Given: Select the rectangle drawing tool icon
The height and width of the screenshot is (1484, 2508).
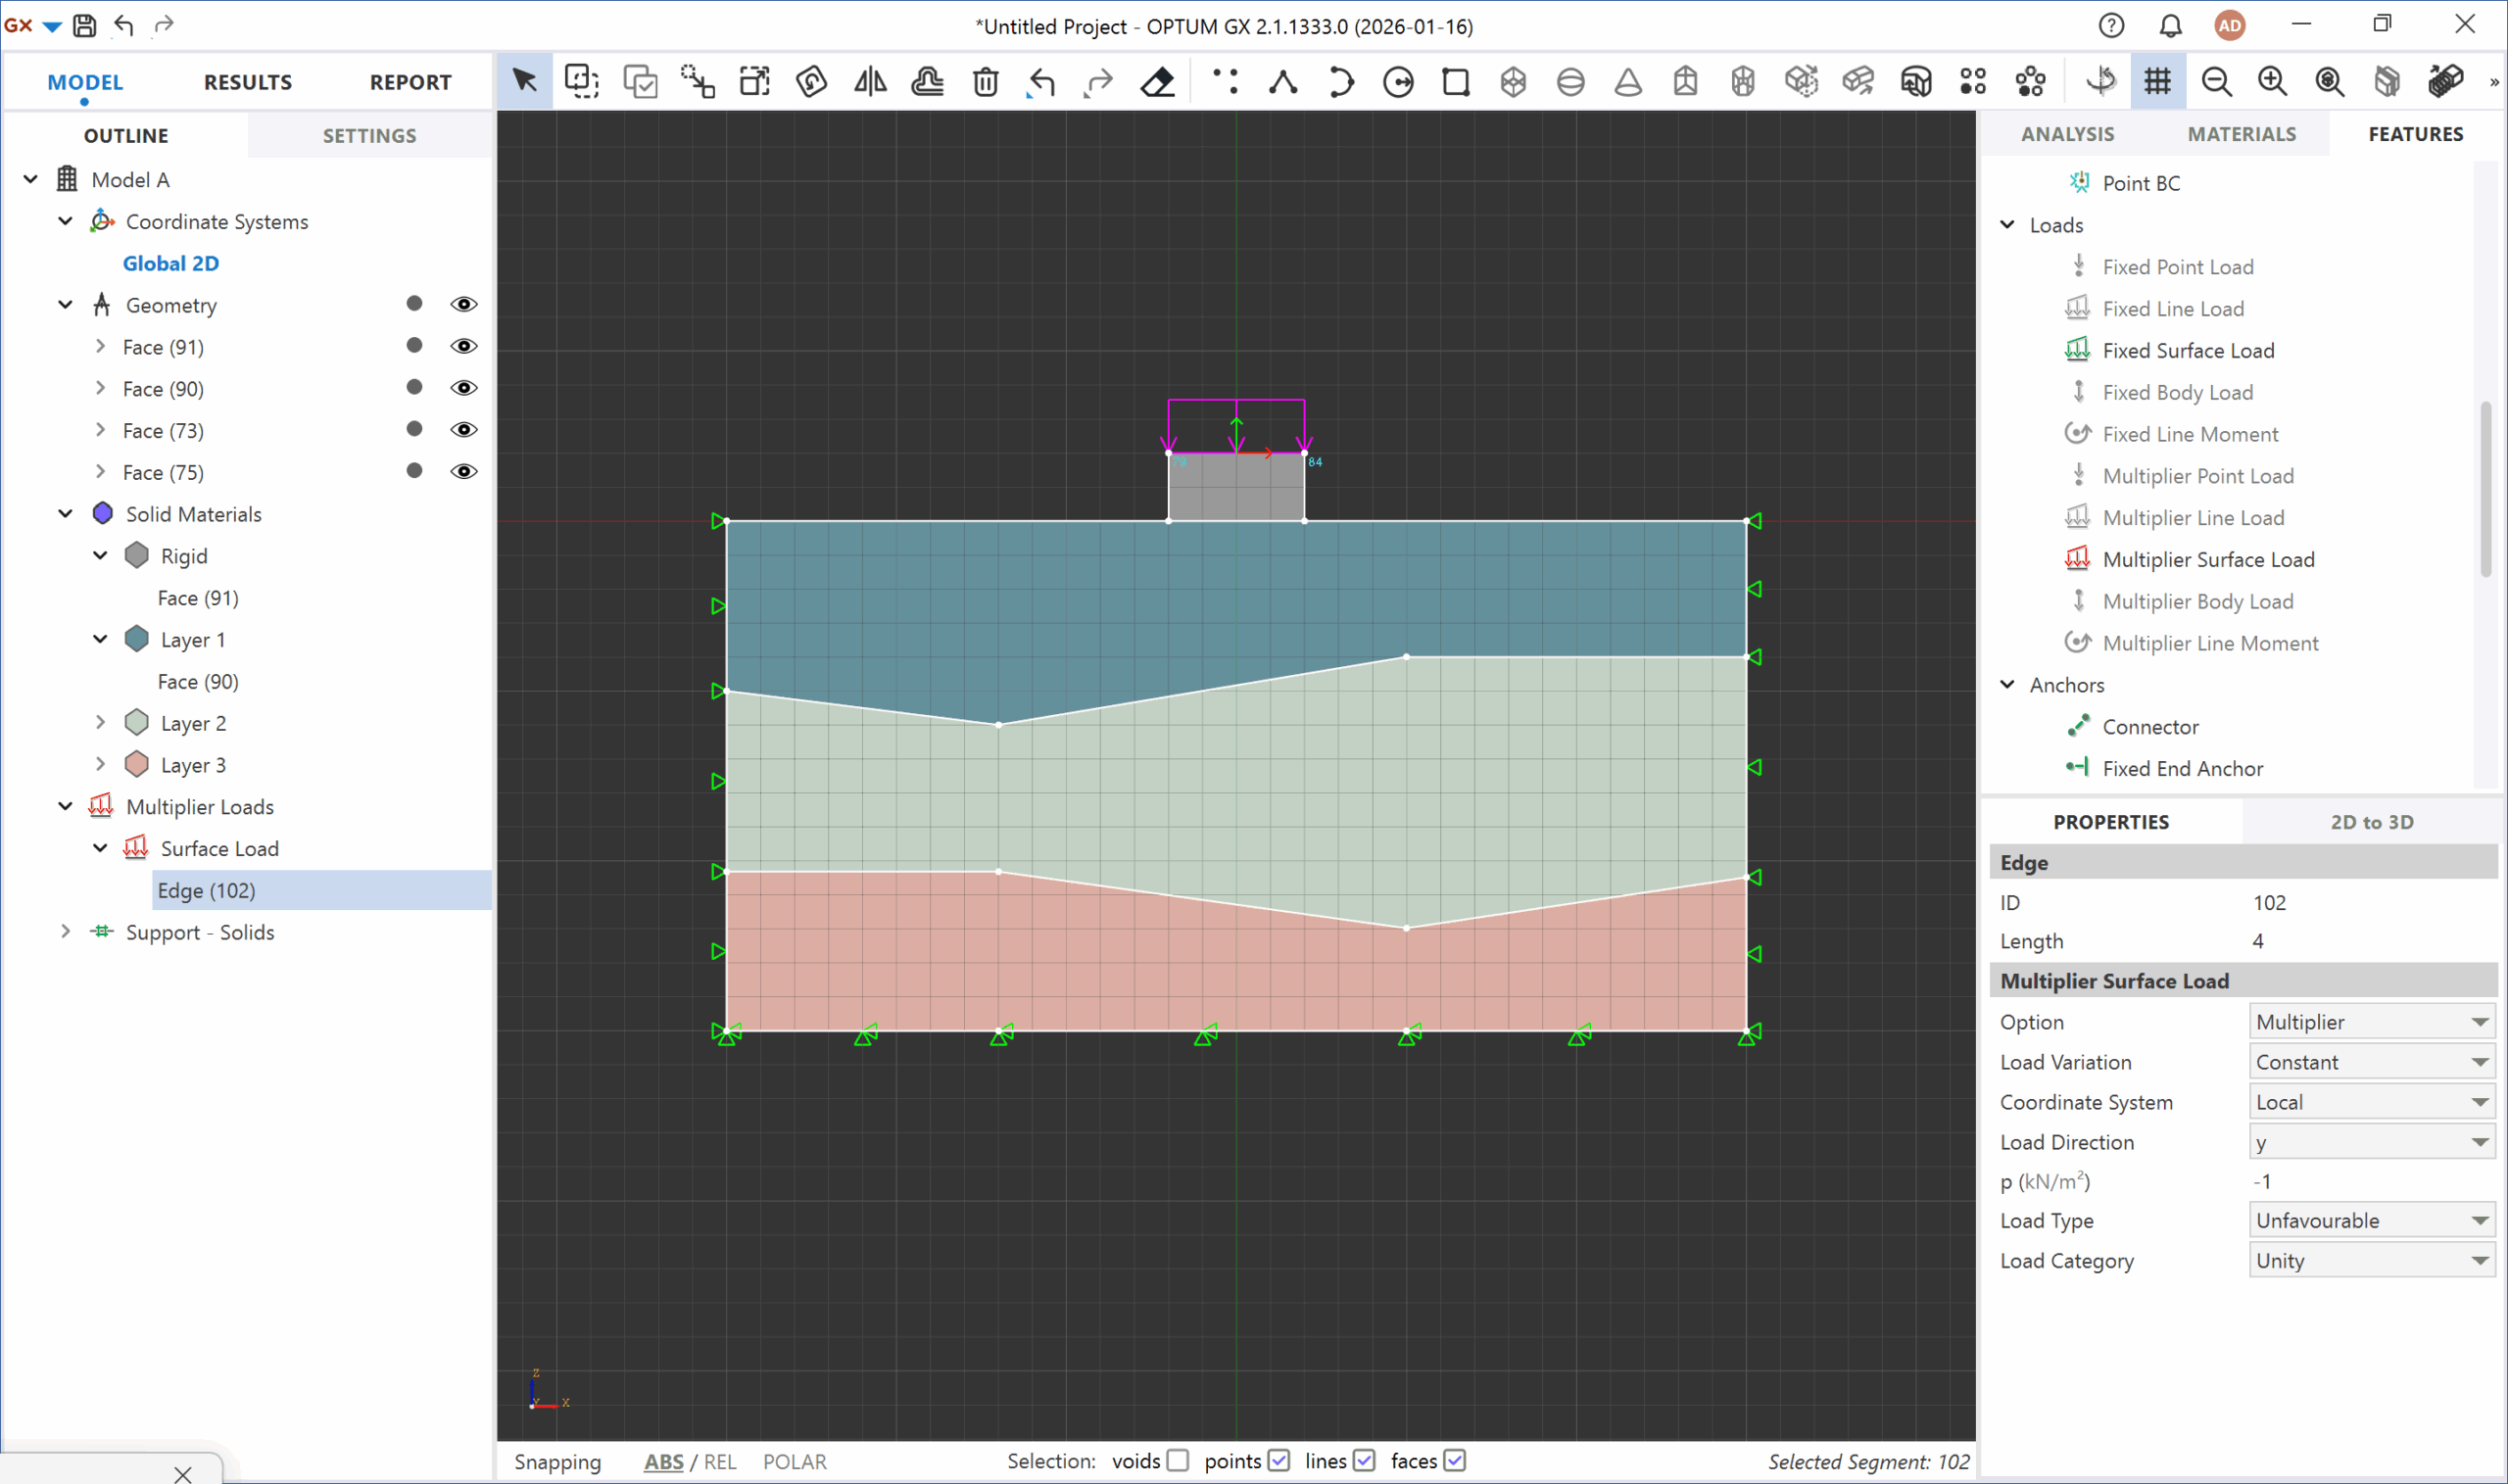Looking at the screenshot, I should 1455,82.
